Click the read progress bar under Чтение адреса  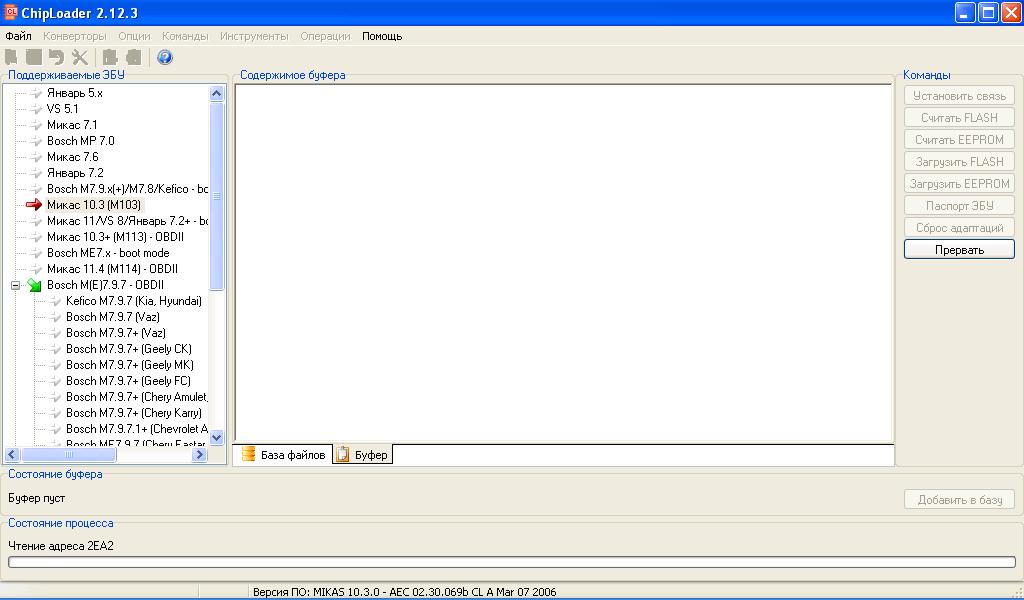click(x=512, y=562)
